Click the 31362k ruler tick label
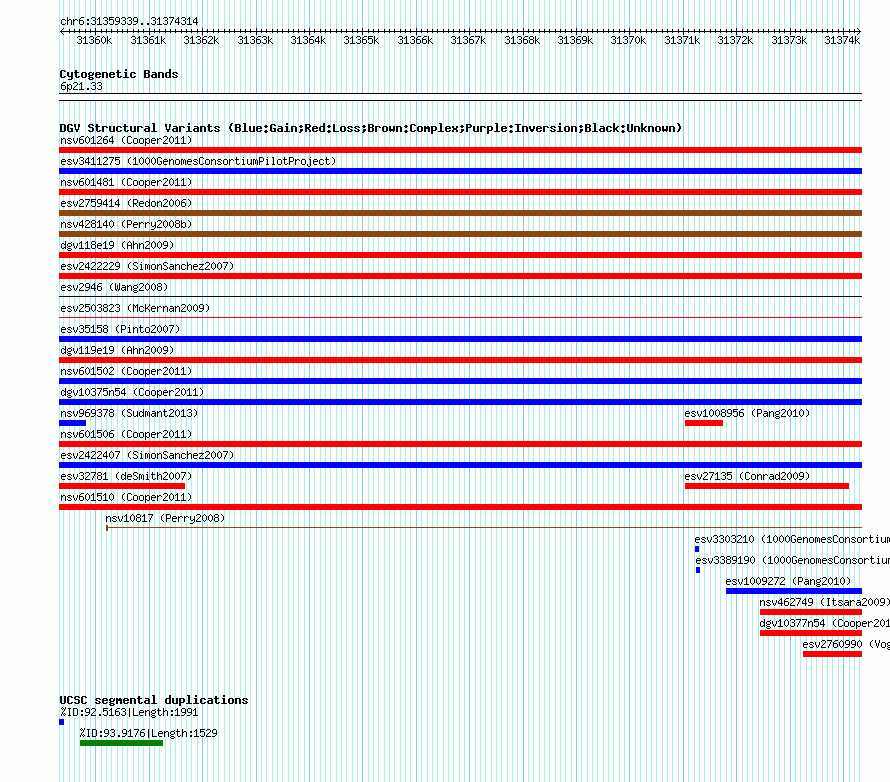The image size is (890, 782). (x=201, y=40)
